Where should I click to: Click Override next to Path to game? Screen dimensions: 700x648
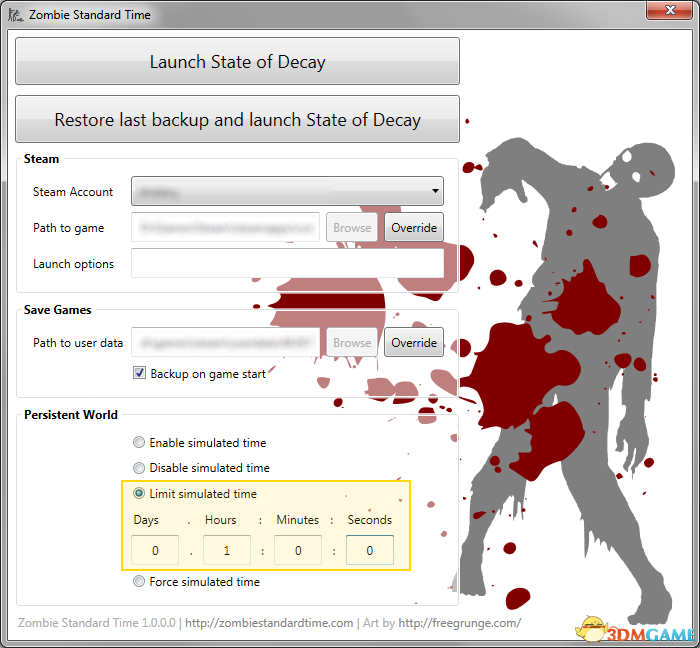click(x=414, y=227)
